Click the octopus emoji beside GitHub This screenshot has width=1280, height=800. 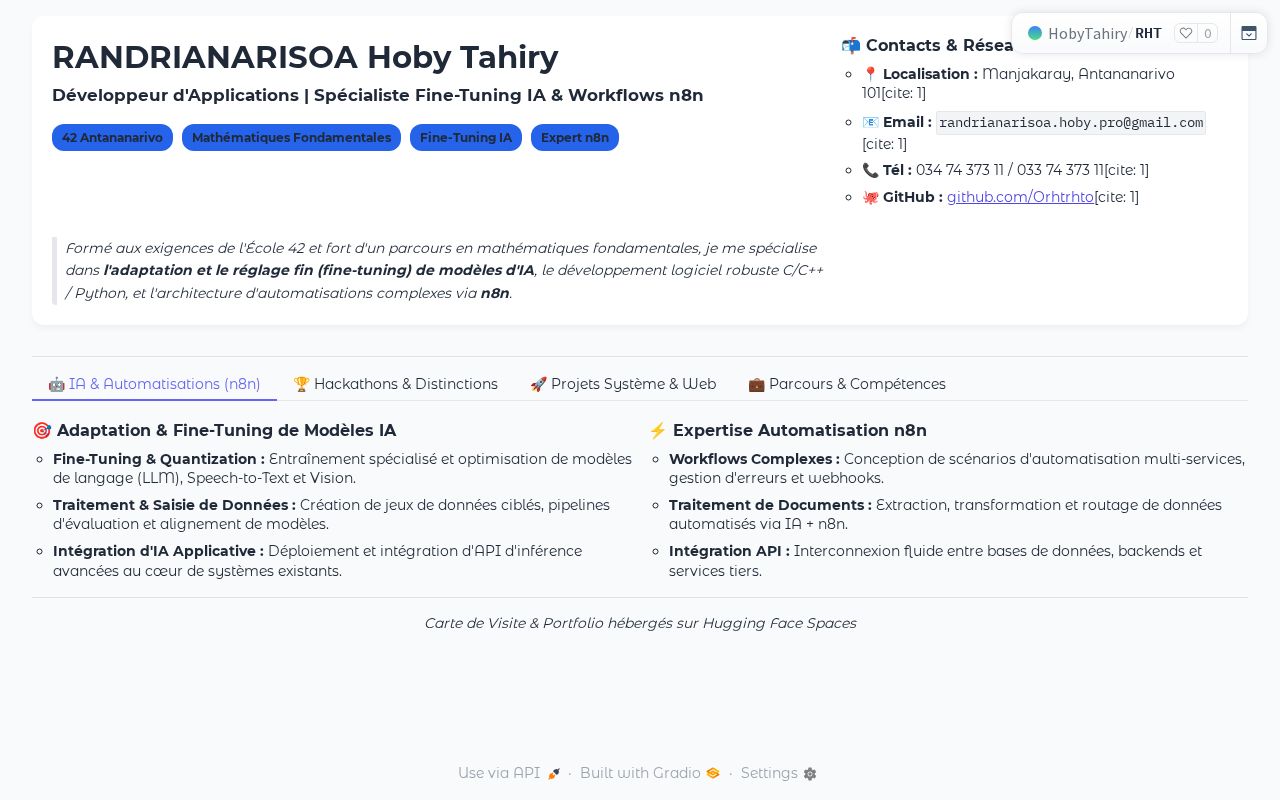870,197
